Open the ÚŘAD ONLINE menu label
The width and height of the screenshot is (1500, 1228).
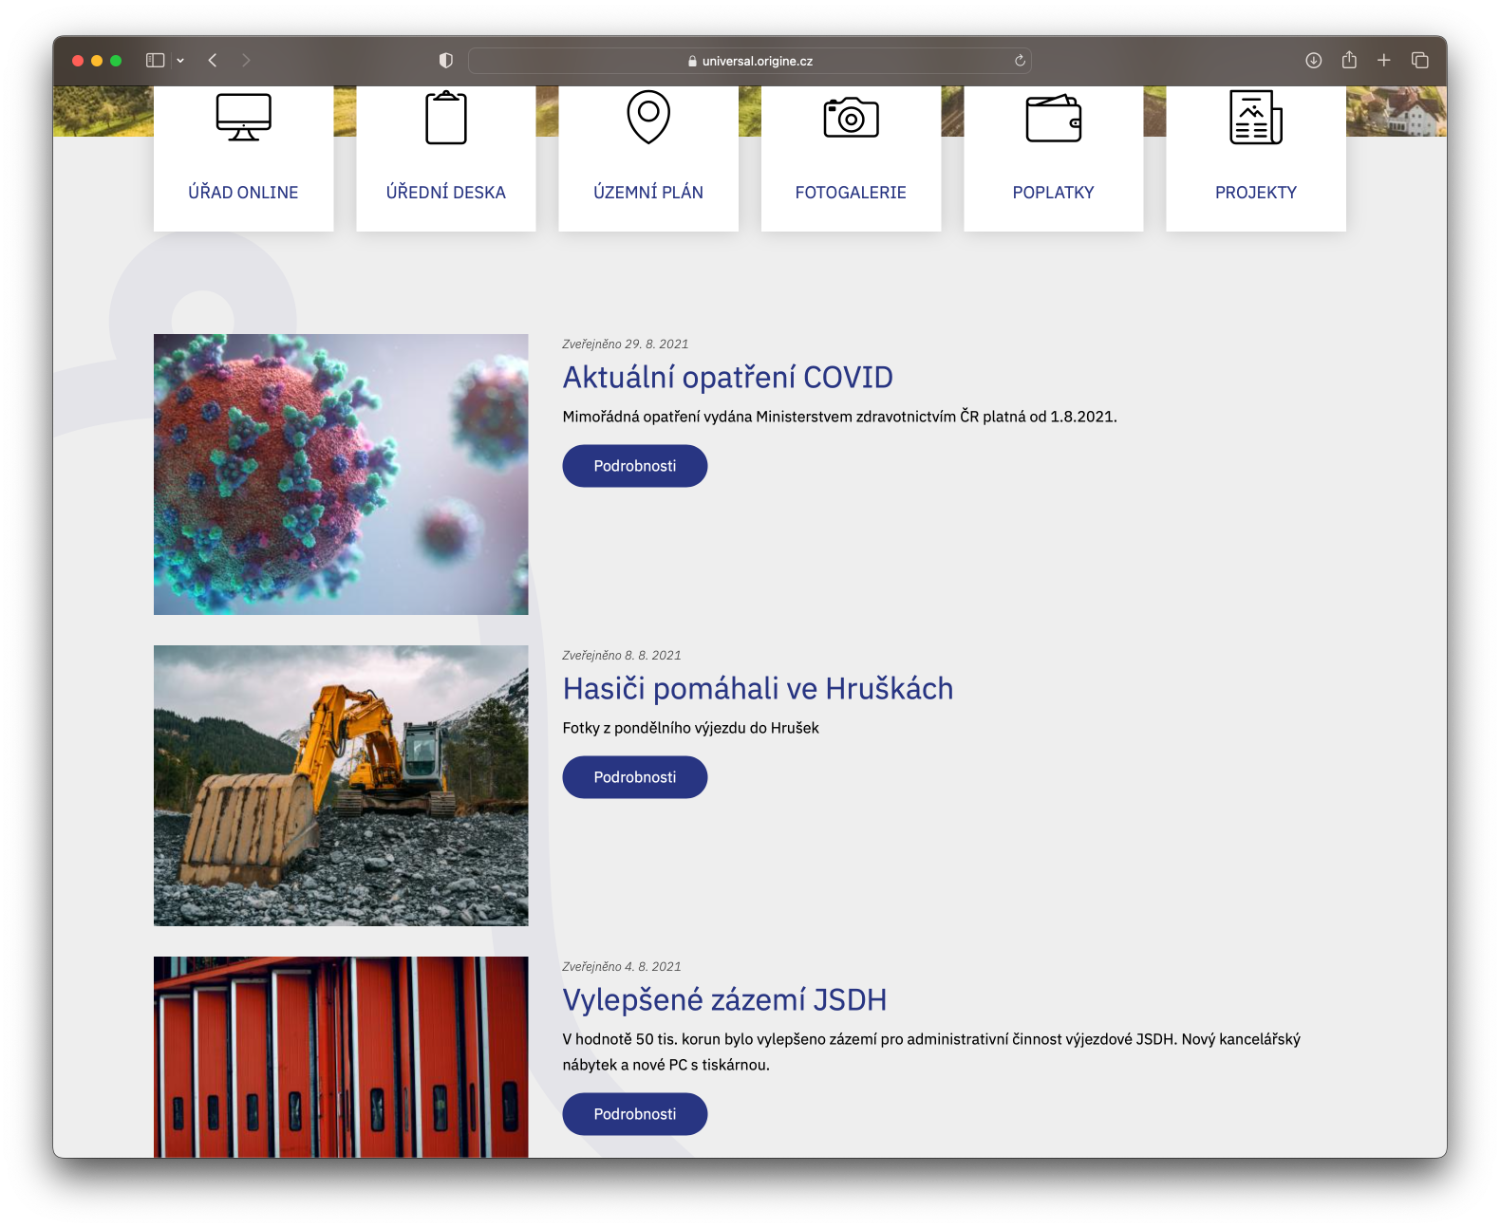(x=243, y=192)
